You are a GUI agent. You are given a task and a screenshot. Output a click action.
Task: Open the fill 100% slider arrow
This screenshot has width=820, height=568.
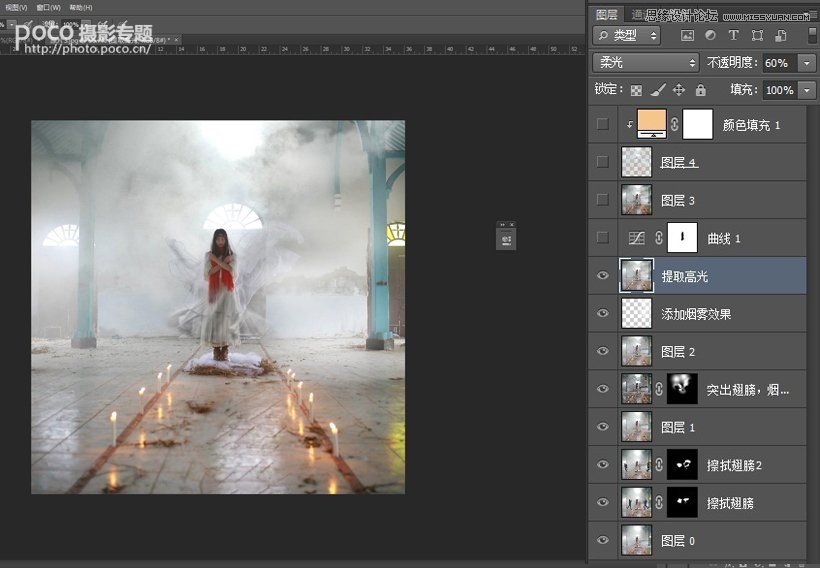point(807,90)
